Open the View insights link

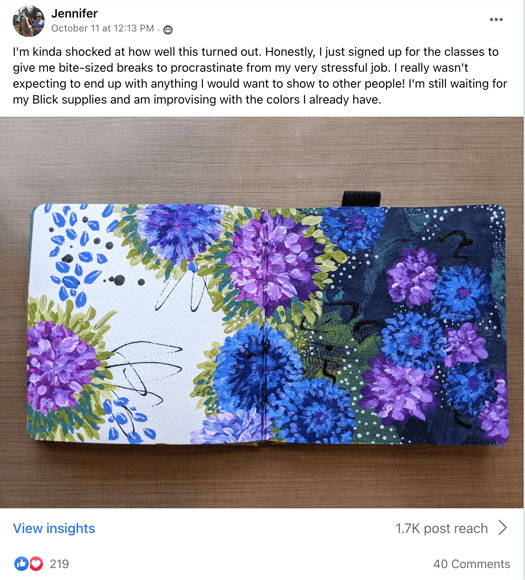coord(54,528)
